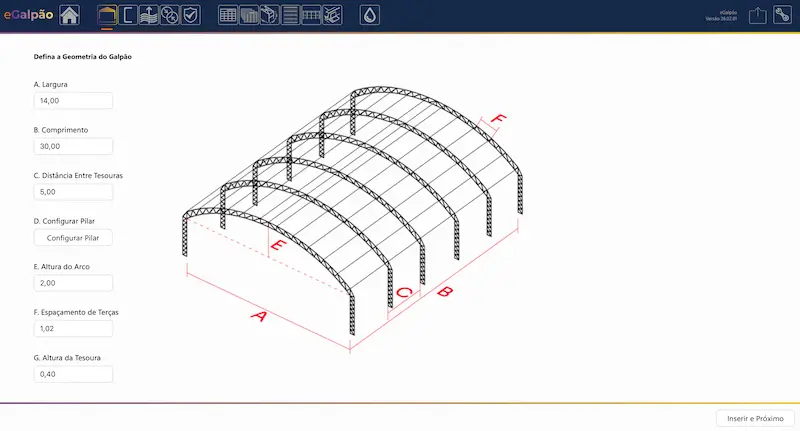This screenshot has height=431, width=800.
Task: Click the Altura do Arco input
Action: click(73, 283)
